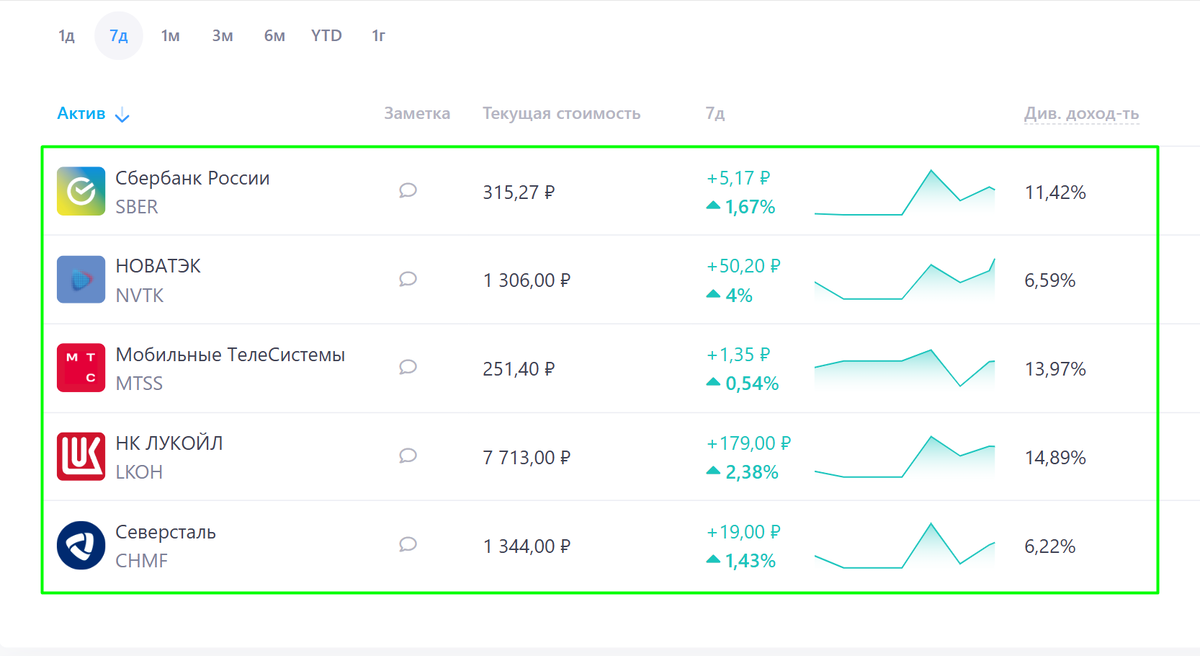This screenshot has height=656, width=1200.
Task: Switch to the 1г period
Action: pos(379,36)
